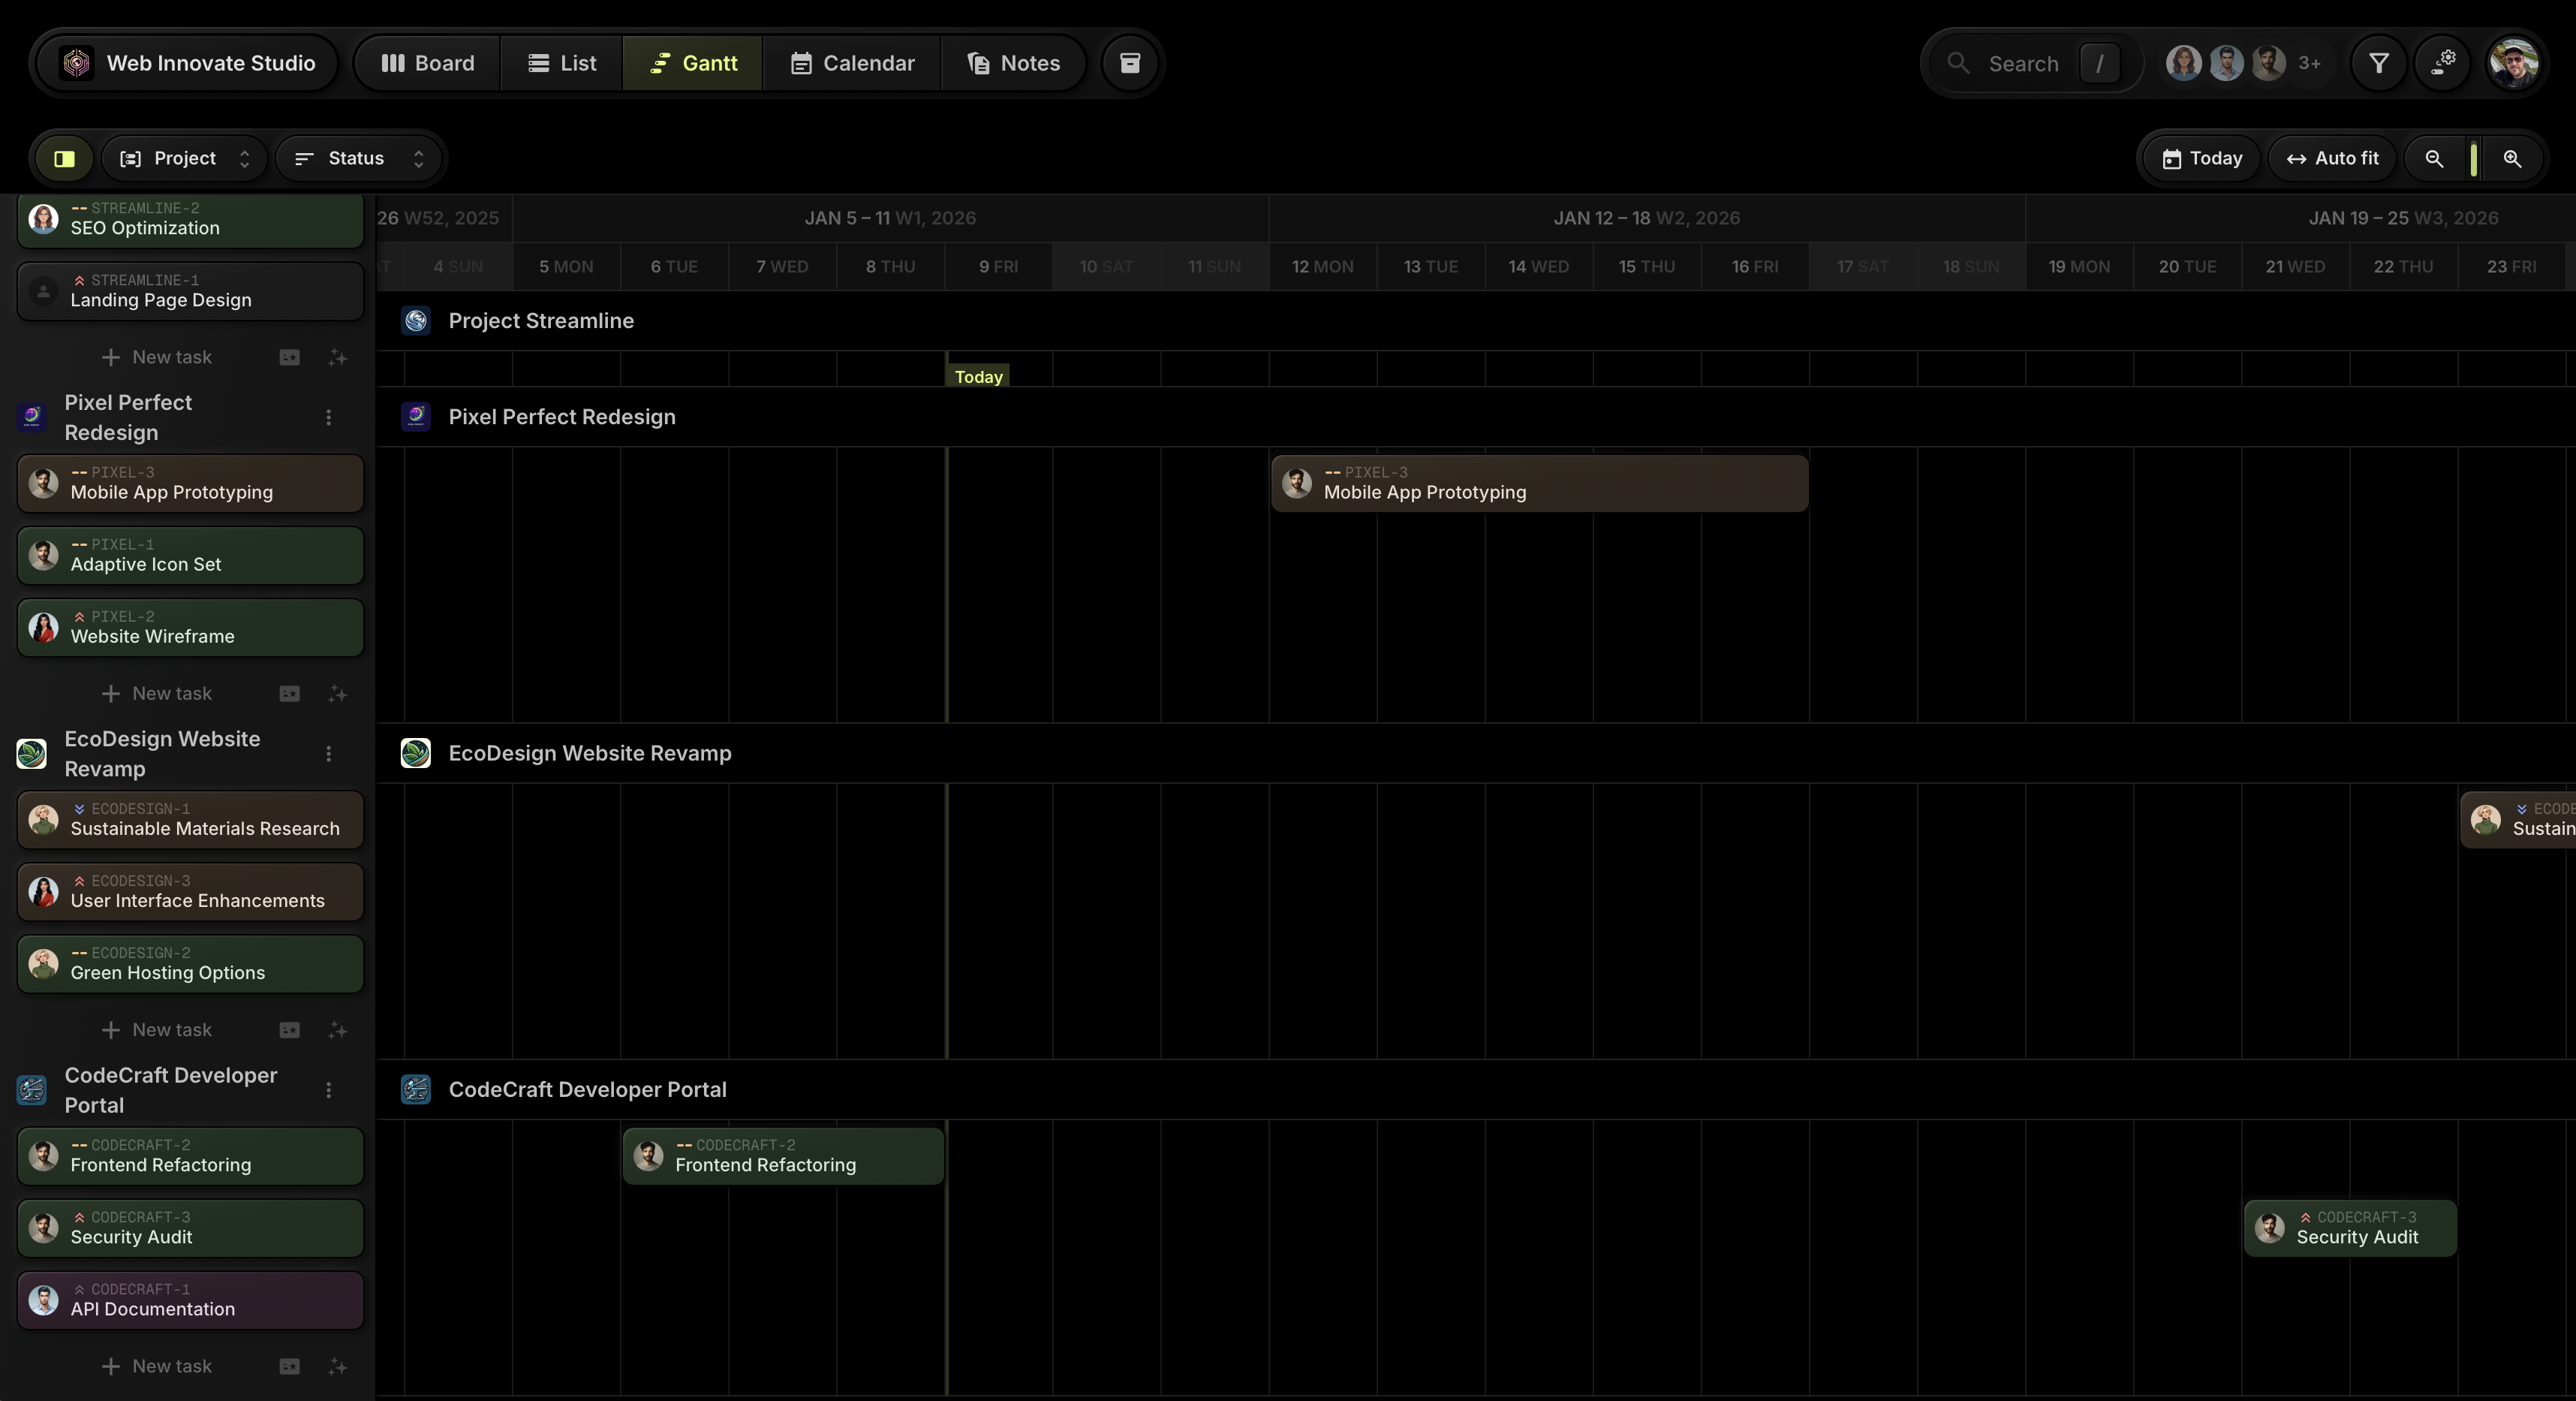The height and width of the screenshot is (1401, 2576).
Task: Toggle the sidebar panel visibility
Action: click(65, 158)
